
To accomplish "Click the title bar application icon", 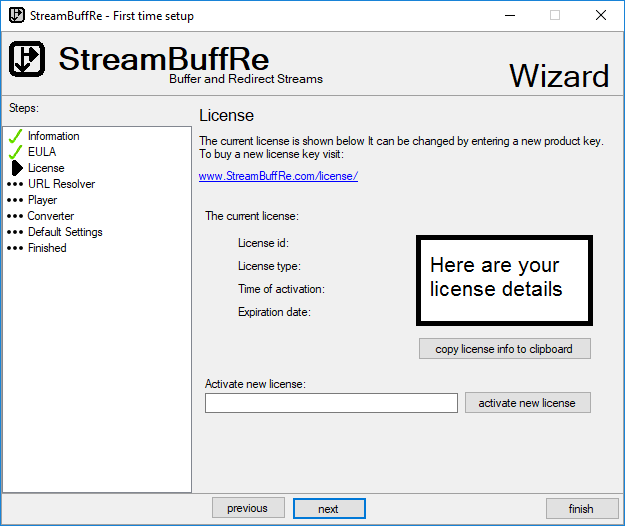I will coord(16,16).
